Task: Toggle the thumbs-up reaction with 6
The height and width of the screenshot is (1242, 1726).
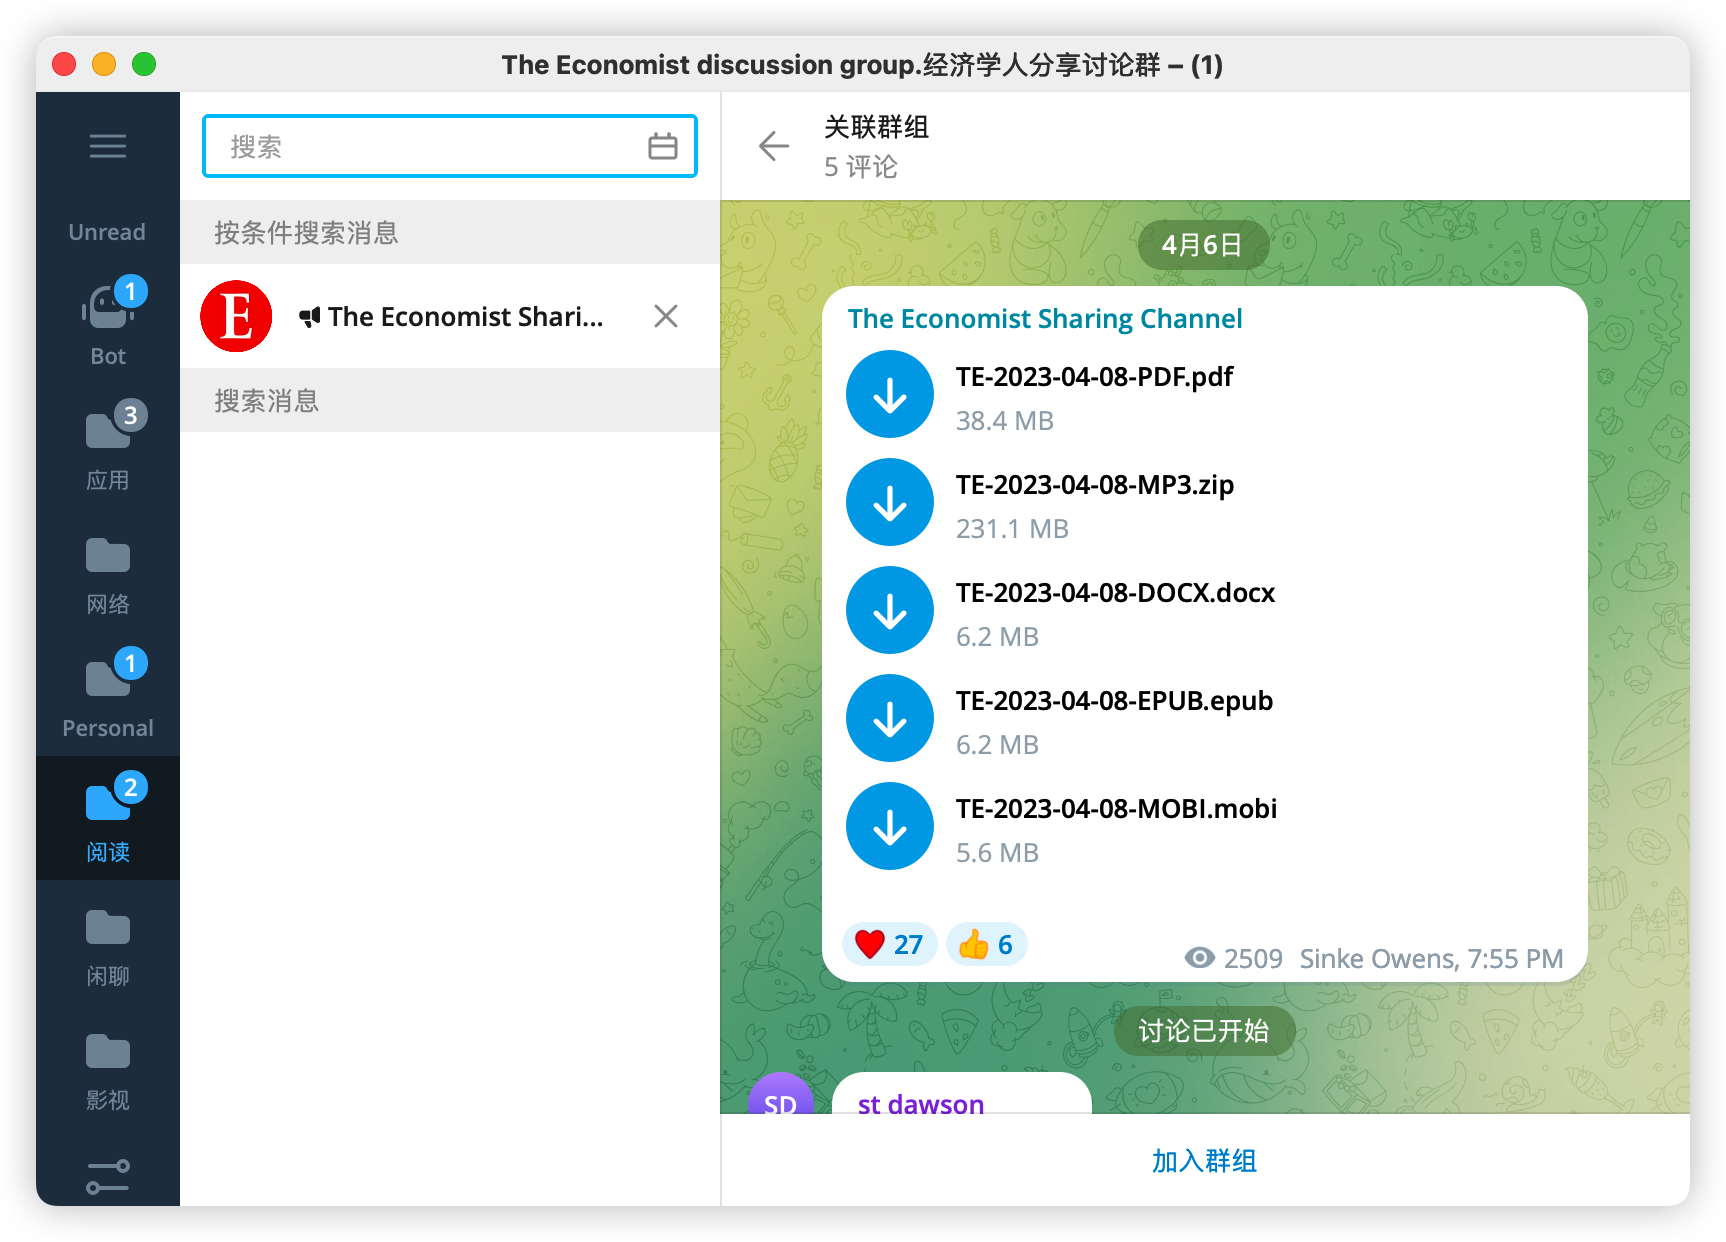Action: pos(986,944)
